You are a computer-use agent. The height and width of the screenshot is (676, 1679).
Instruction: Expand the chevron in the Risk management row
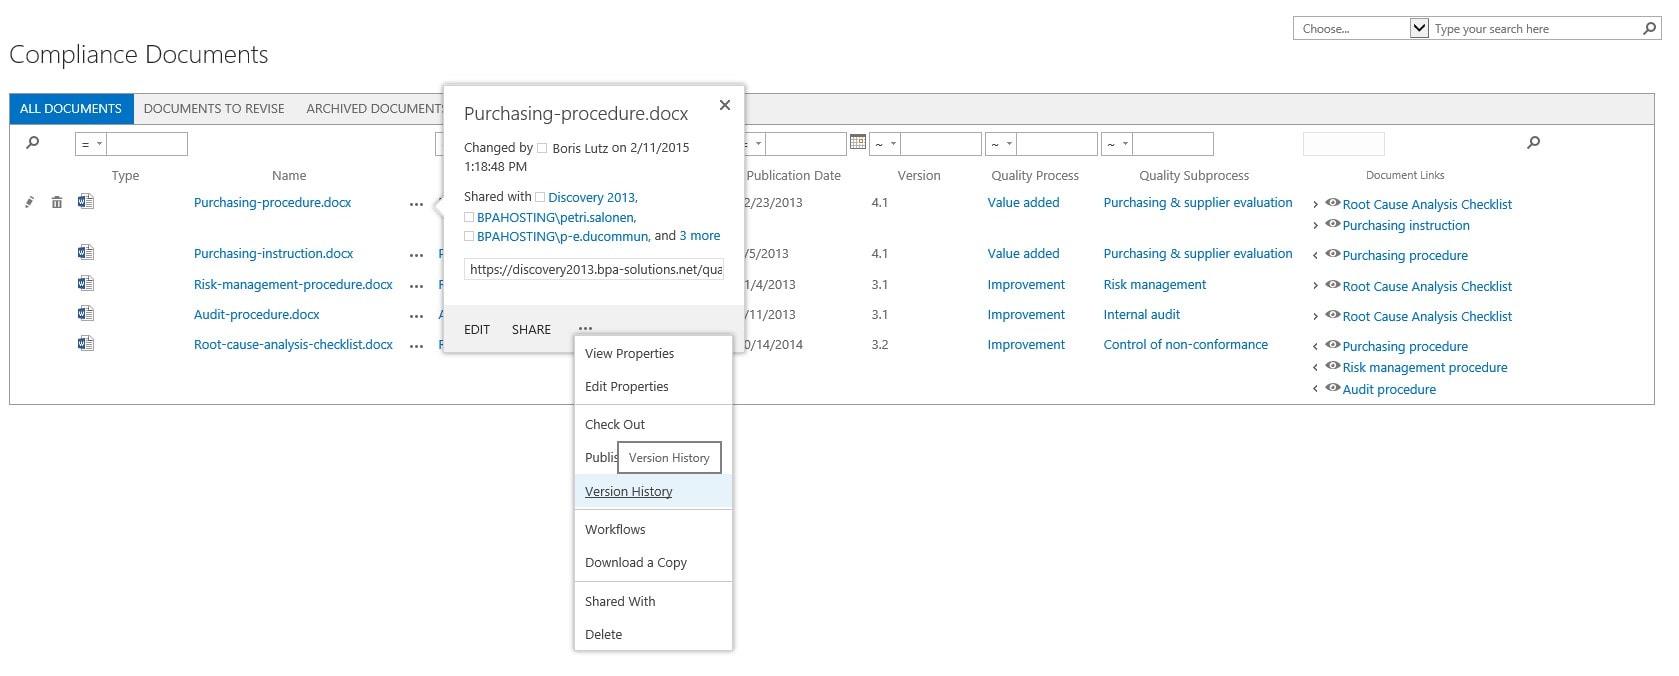pyautogui.click(x=1315, y=287)
